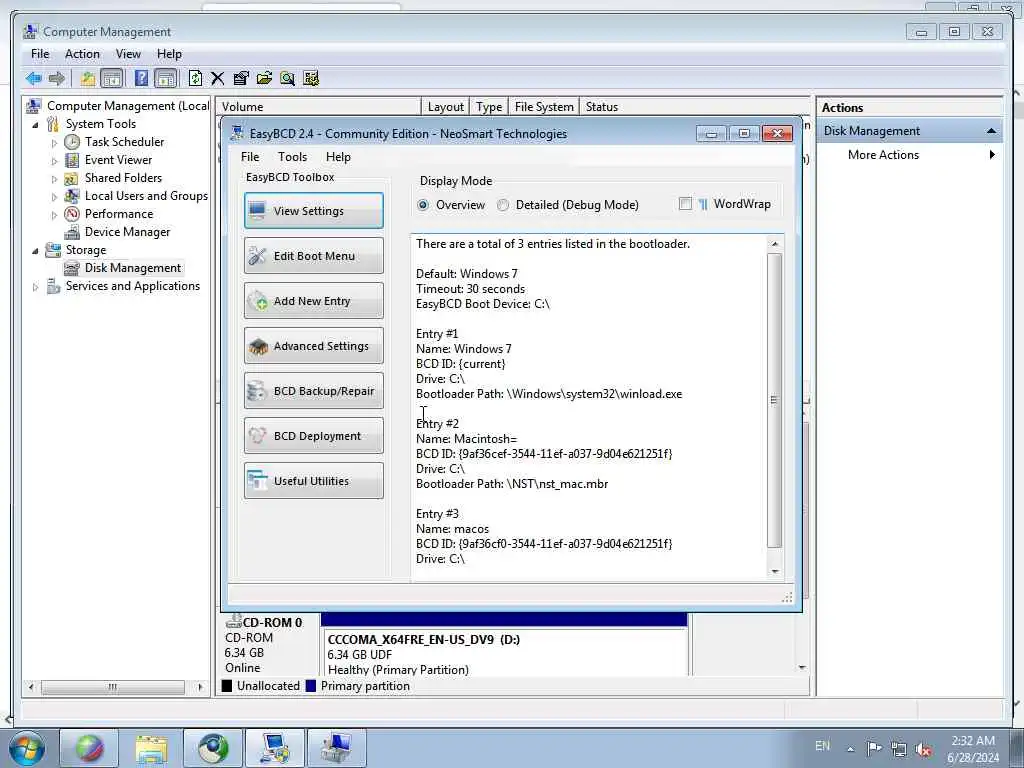The width and height of the screenshot is (1024, 768).
Task: Expand Local Users and Groups node
Action: (x=54, y=197)
